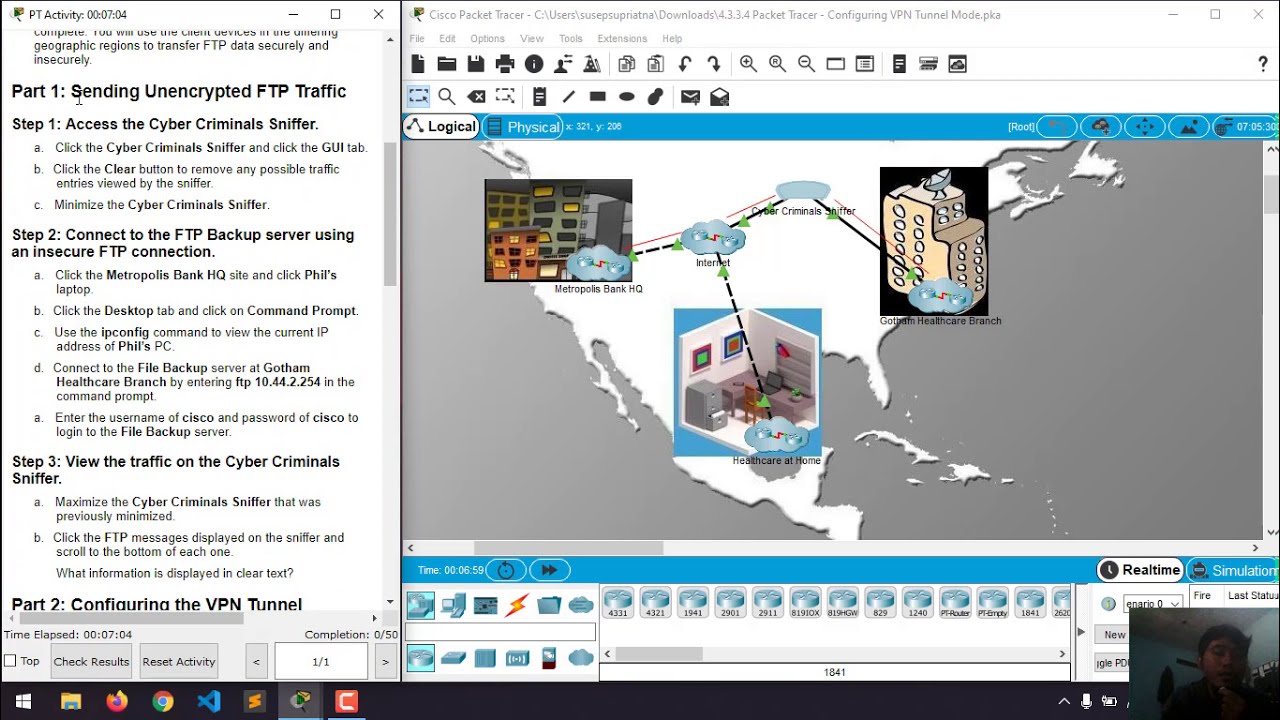Click the Copy icon in main toolbar

click(x=627, y=64)
